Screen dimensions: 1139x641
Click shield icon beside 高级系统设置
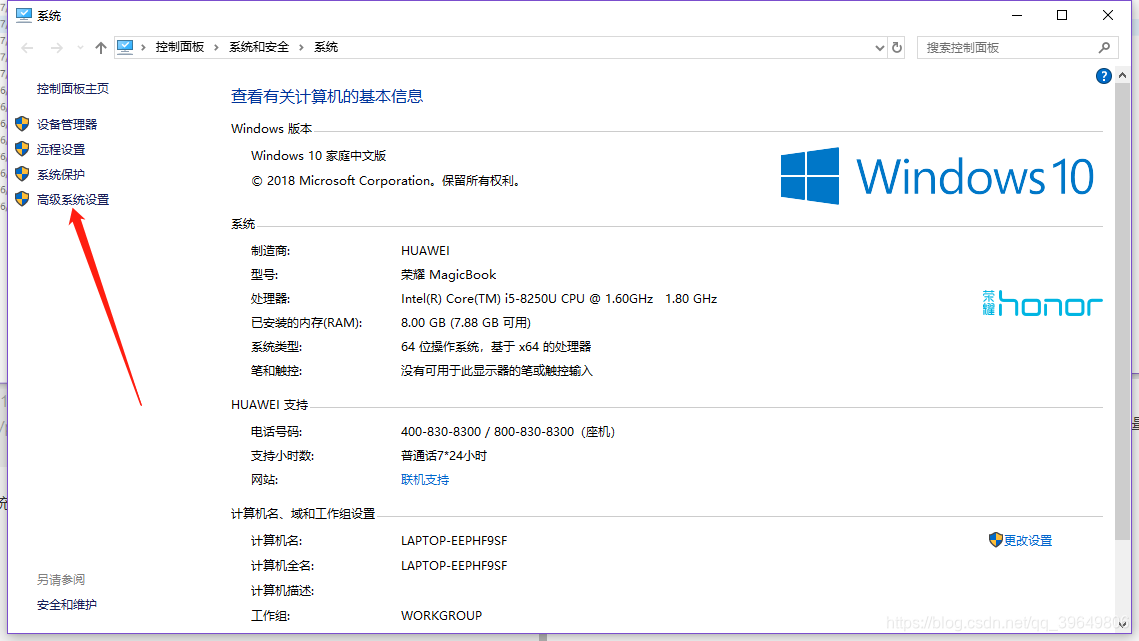(x=23, y=198)
